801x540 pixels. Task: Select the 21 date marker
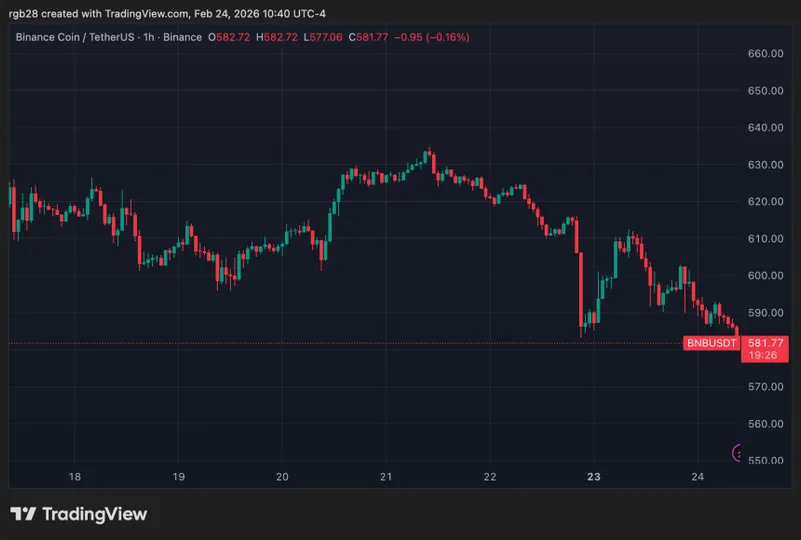(386, 477)
